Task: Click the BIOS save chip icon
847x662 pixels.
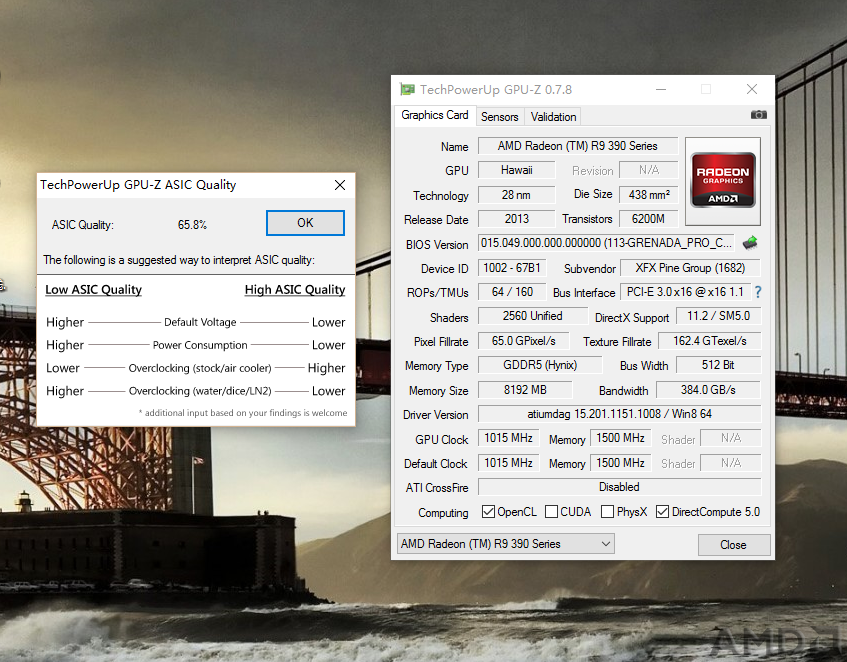Action: [x=750, y=243]
